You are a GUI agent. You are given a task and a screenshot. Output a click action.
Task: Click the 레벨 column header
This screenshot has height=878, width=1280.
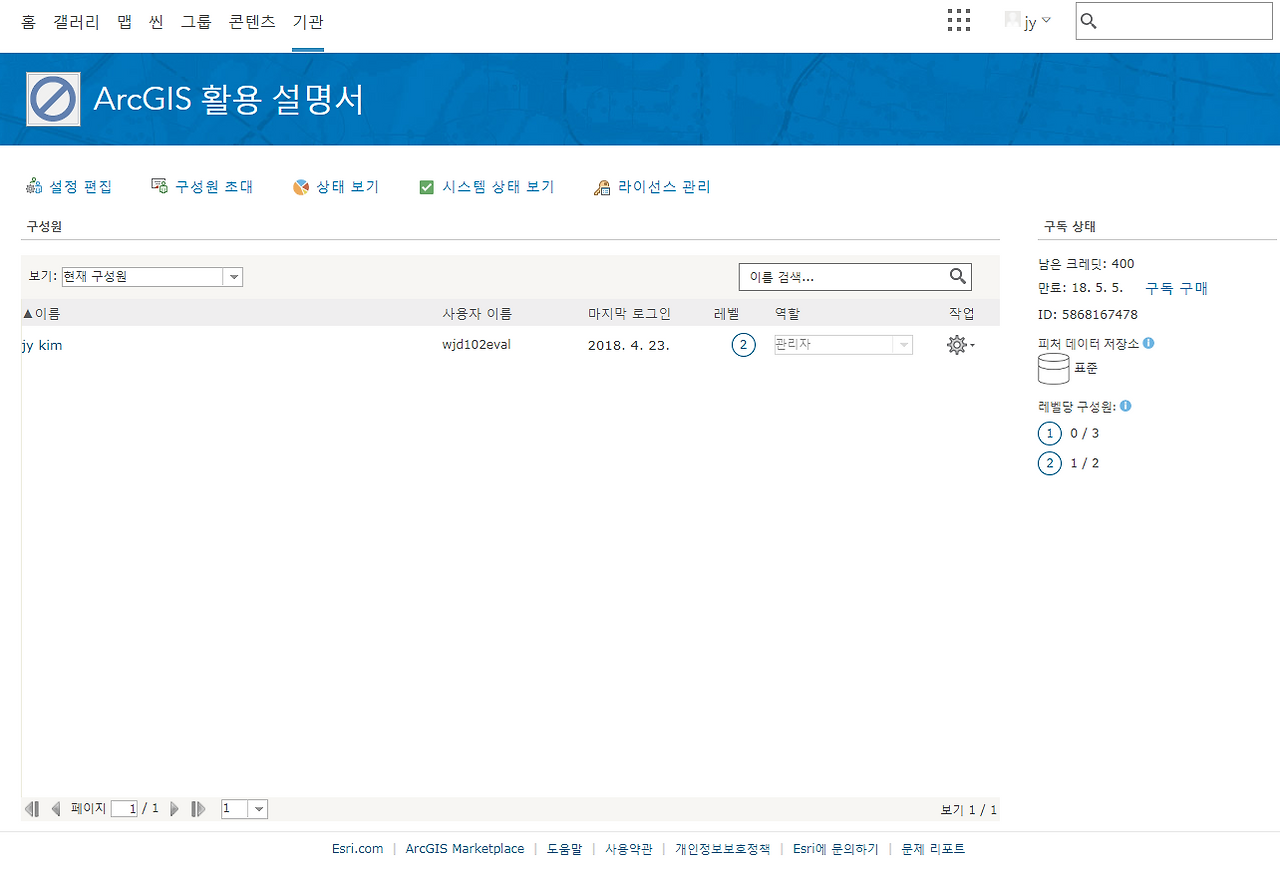(727, 314)
